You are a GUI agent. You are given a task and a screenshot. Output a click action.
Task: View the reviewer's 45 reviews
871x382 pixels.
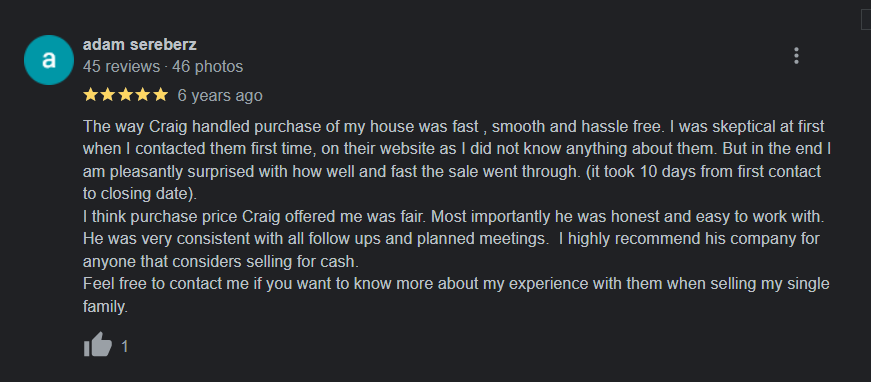click(x=121, y=67)
